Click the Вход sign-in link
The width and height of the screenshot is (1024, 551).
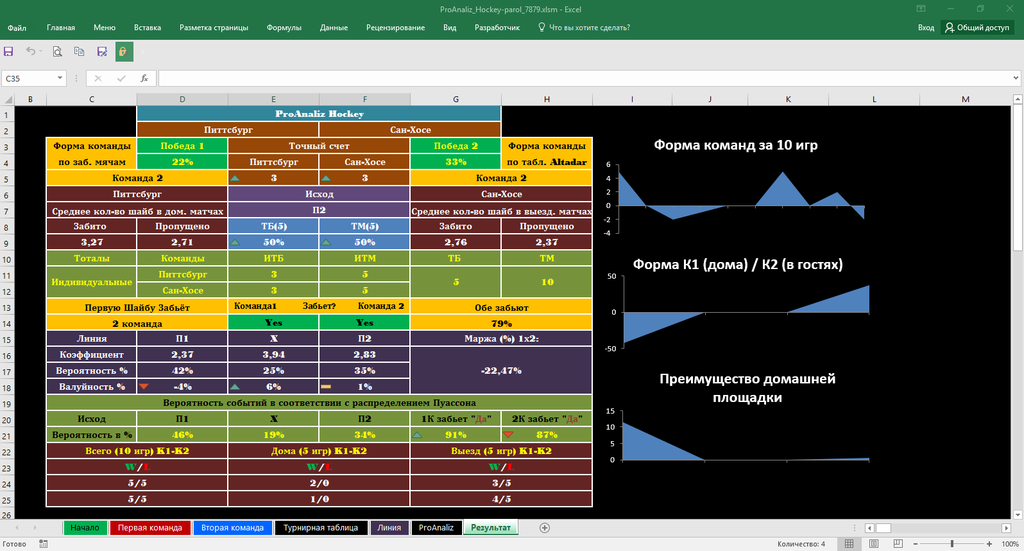(x=926, y=27)
